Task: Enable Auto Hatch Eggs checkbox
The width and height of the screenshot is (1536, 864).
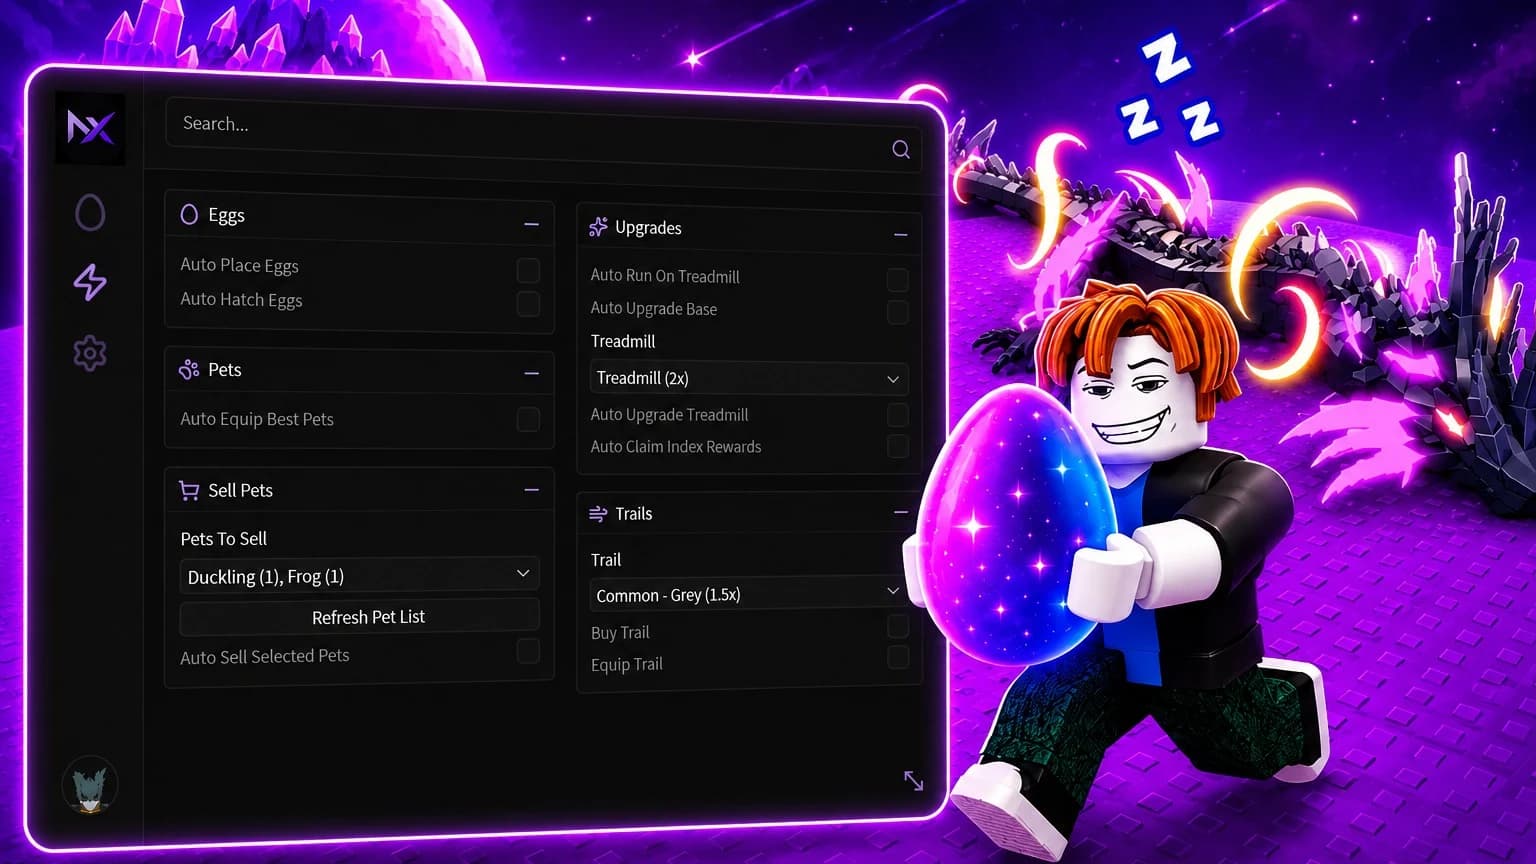Action: (528, 304)
